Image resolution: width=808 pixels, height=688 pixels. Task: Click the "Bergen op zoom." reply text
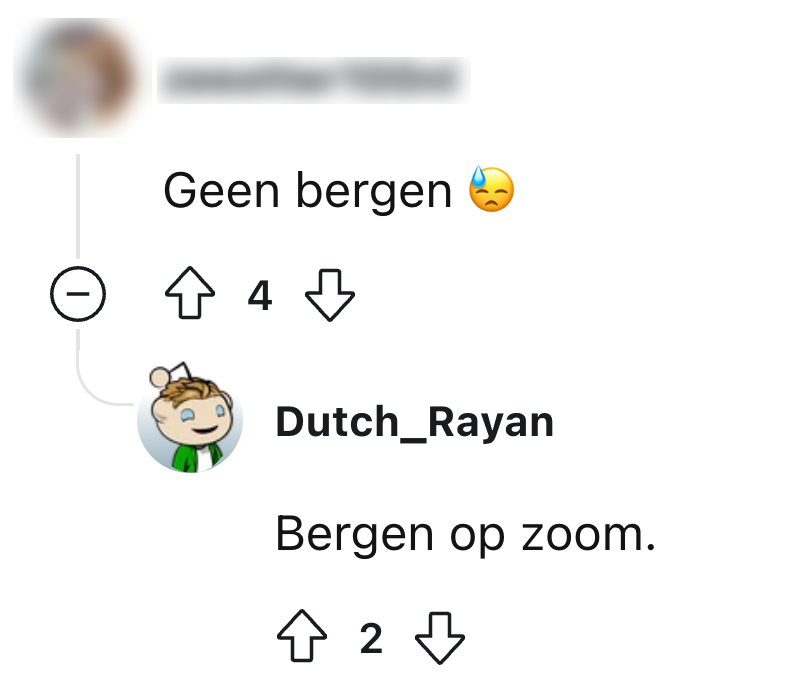coord(466,535)
